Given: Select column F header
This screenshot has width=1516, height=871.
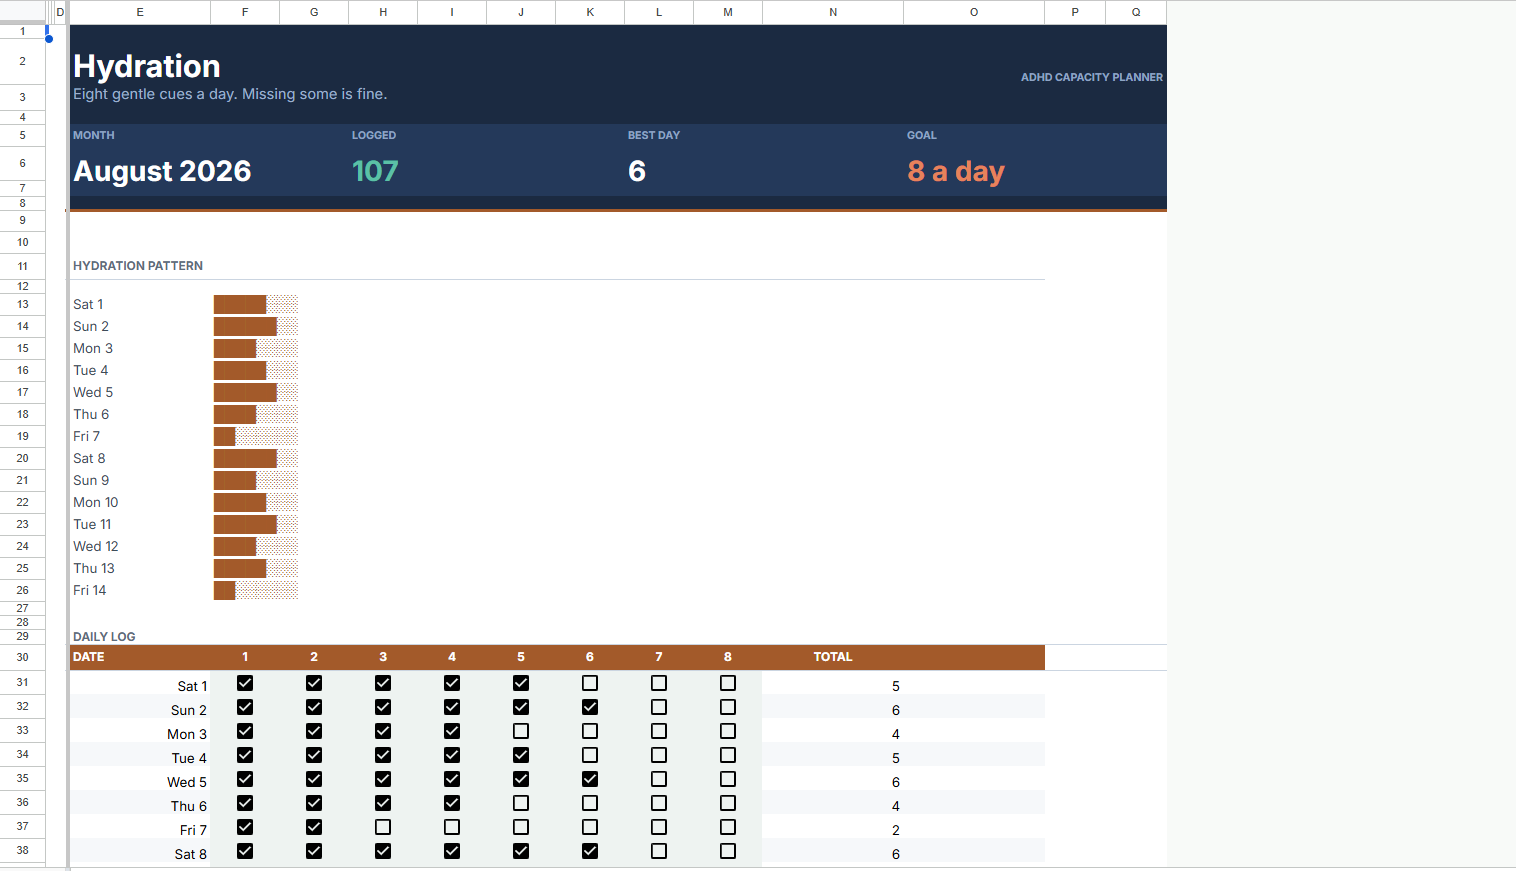Looking at the screenshot, I should [x=245, y=12].
